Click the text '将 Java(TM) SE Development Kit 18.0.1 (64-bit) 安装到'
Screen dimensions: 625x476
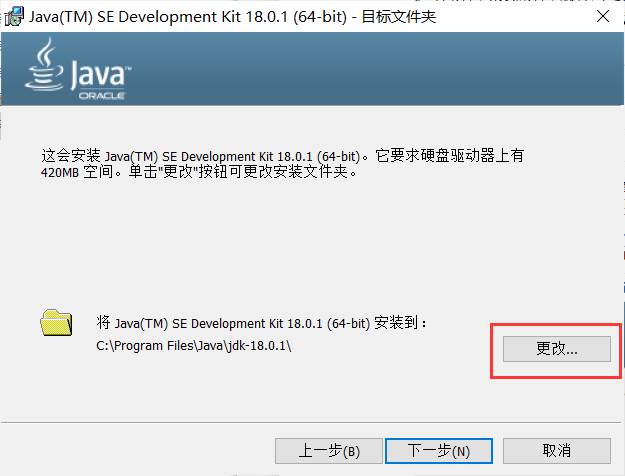tap(261, 323)
